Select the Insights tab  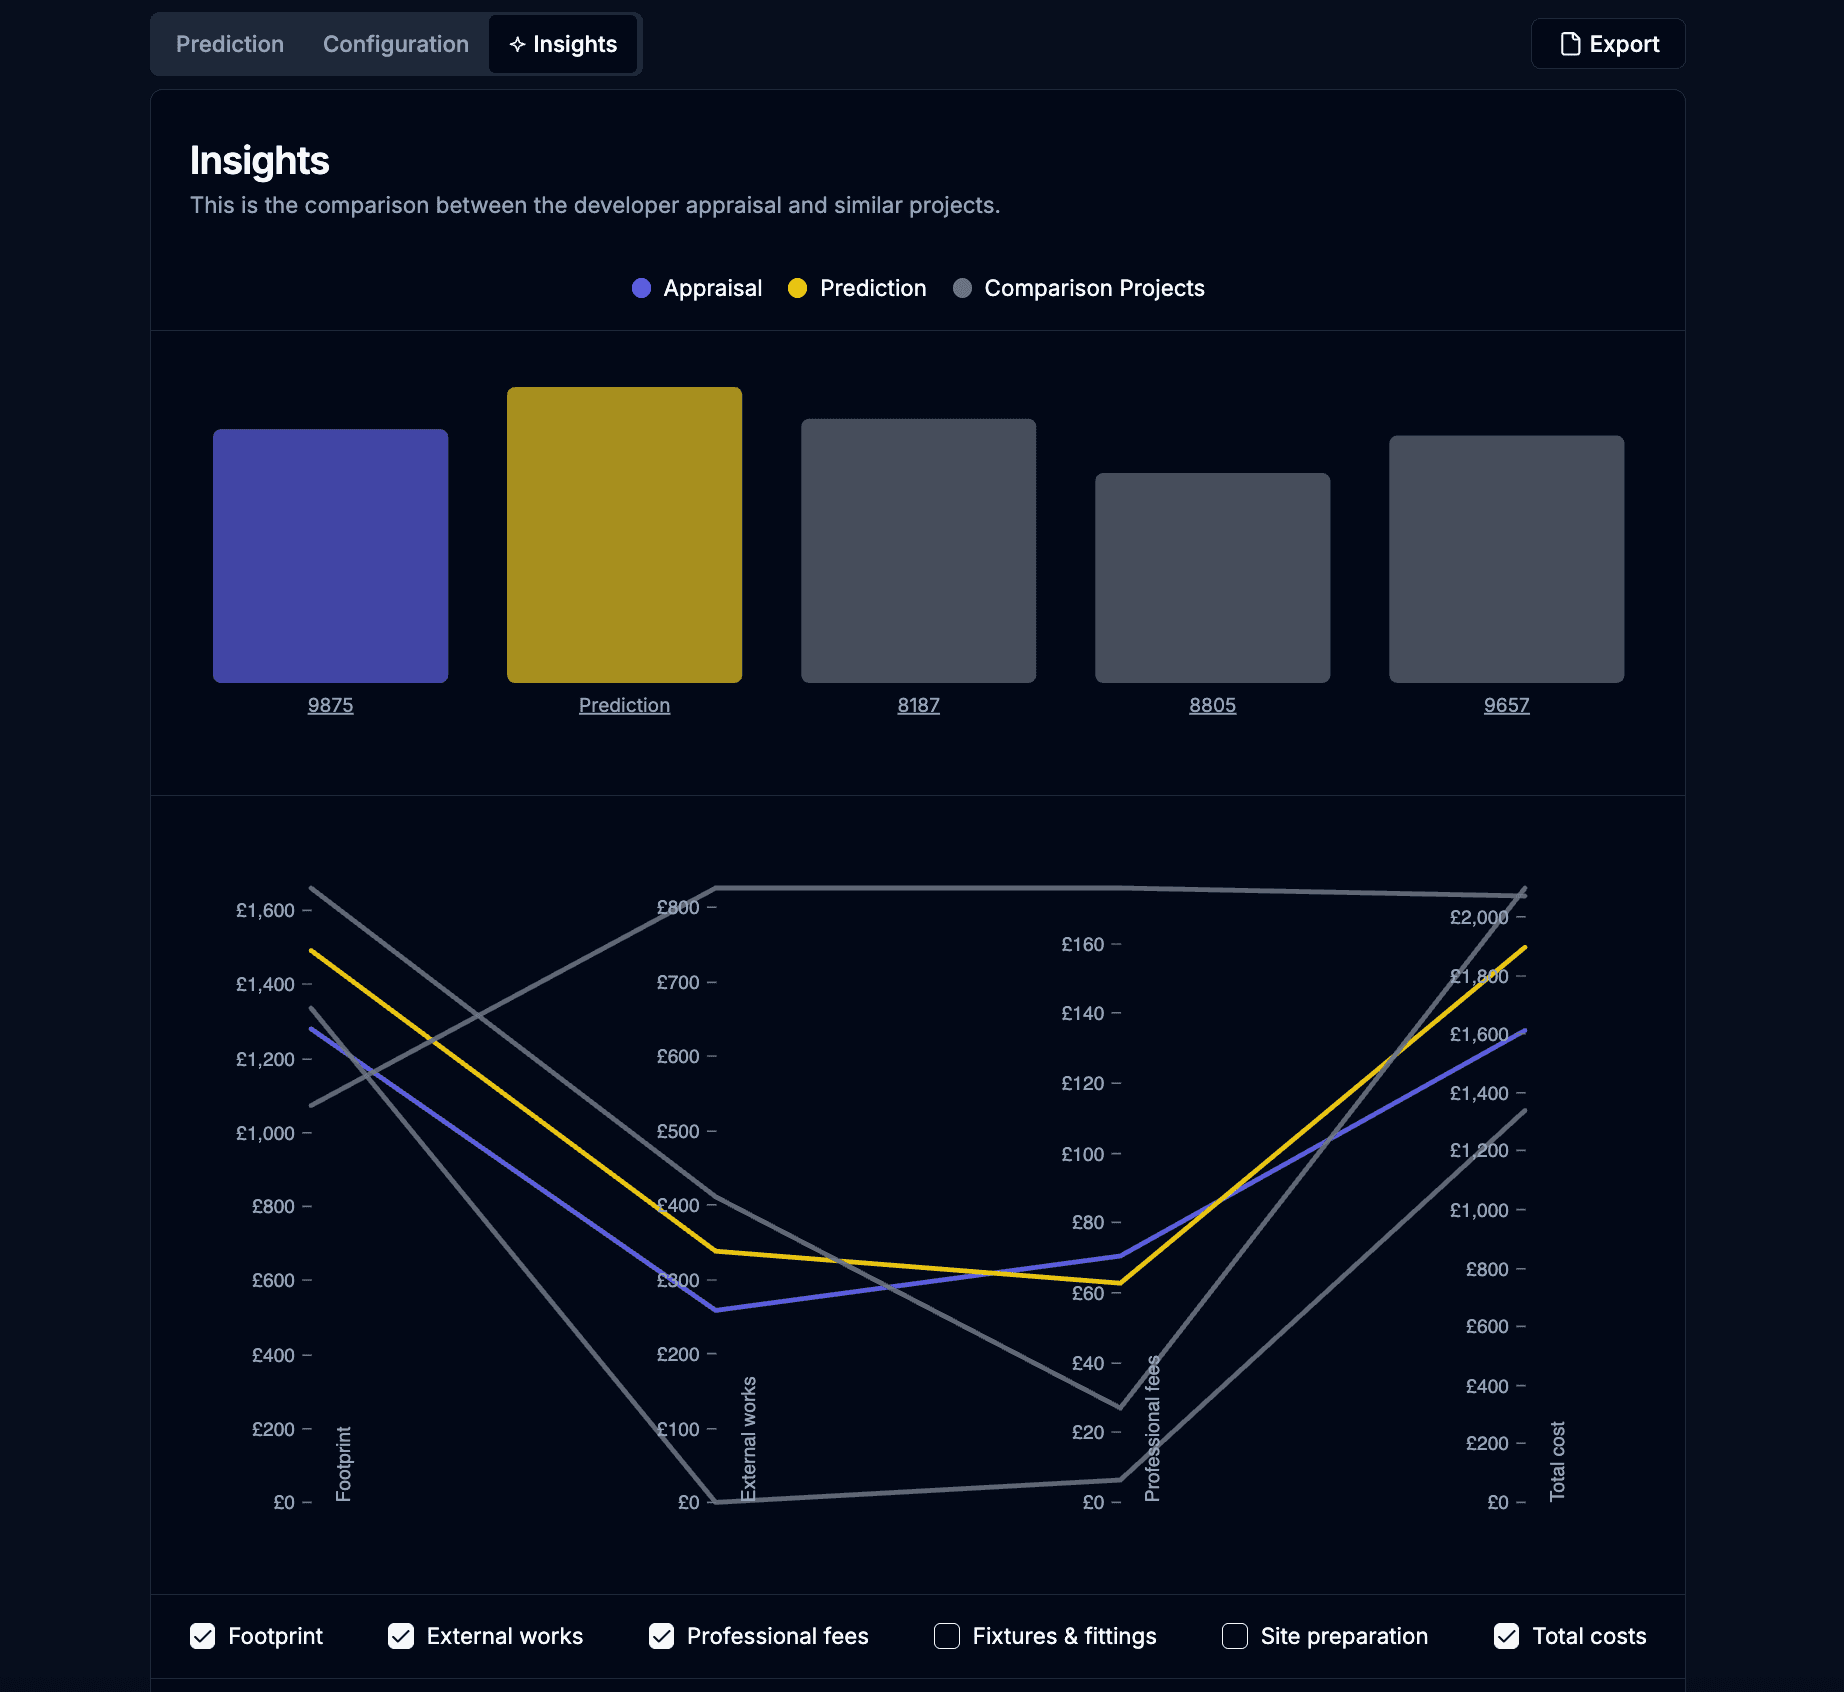(563, 44)
